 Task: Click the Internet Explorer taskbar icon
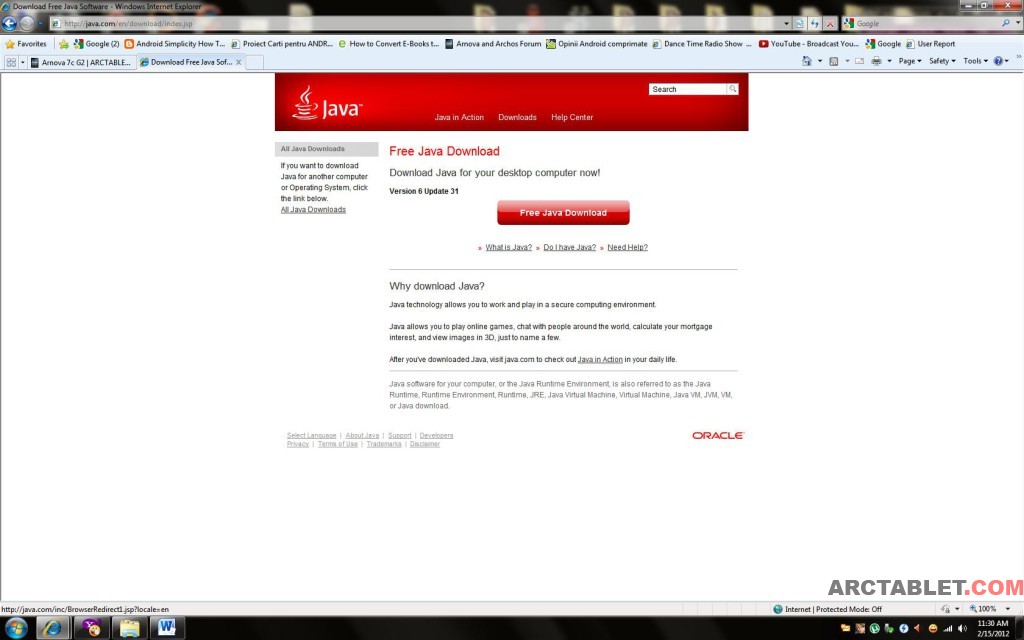point(52,628)
